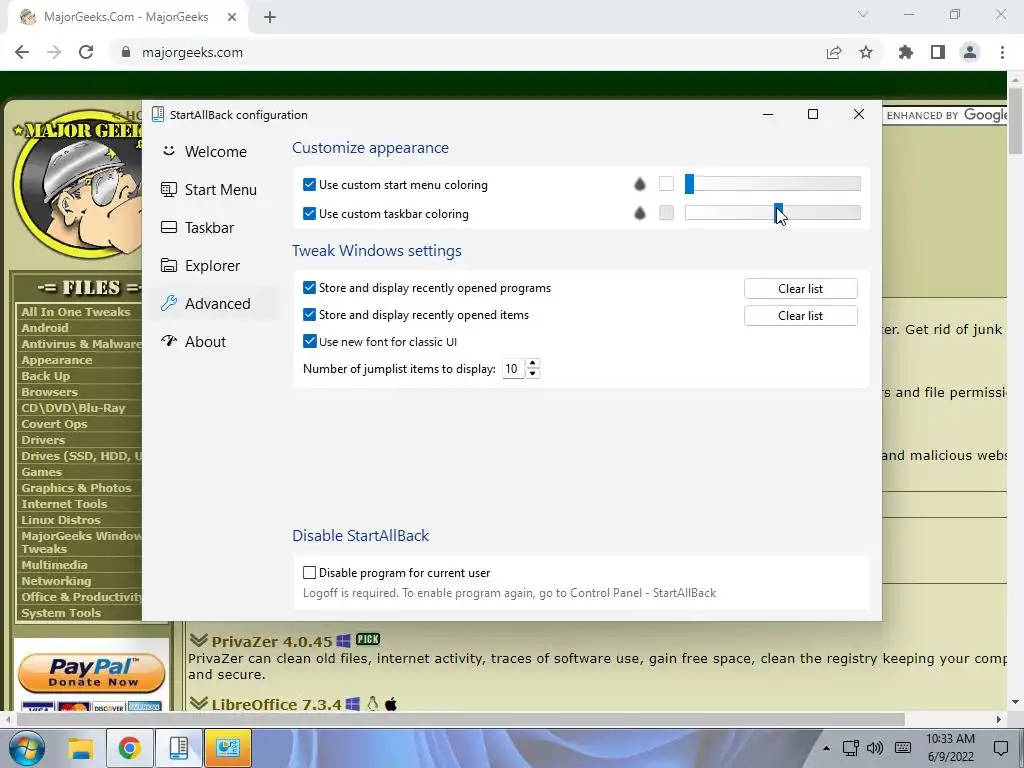Screen dimensions: 1024x768
Task: Toggle Store and display recently opened items
Action: pyautogui.click(x=310, y=315)
